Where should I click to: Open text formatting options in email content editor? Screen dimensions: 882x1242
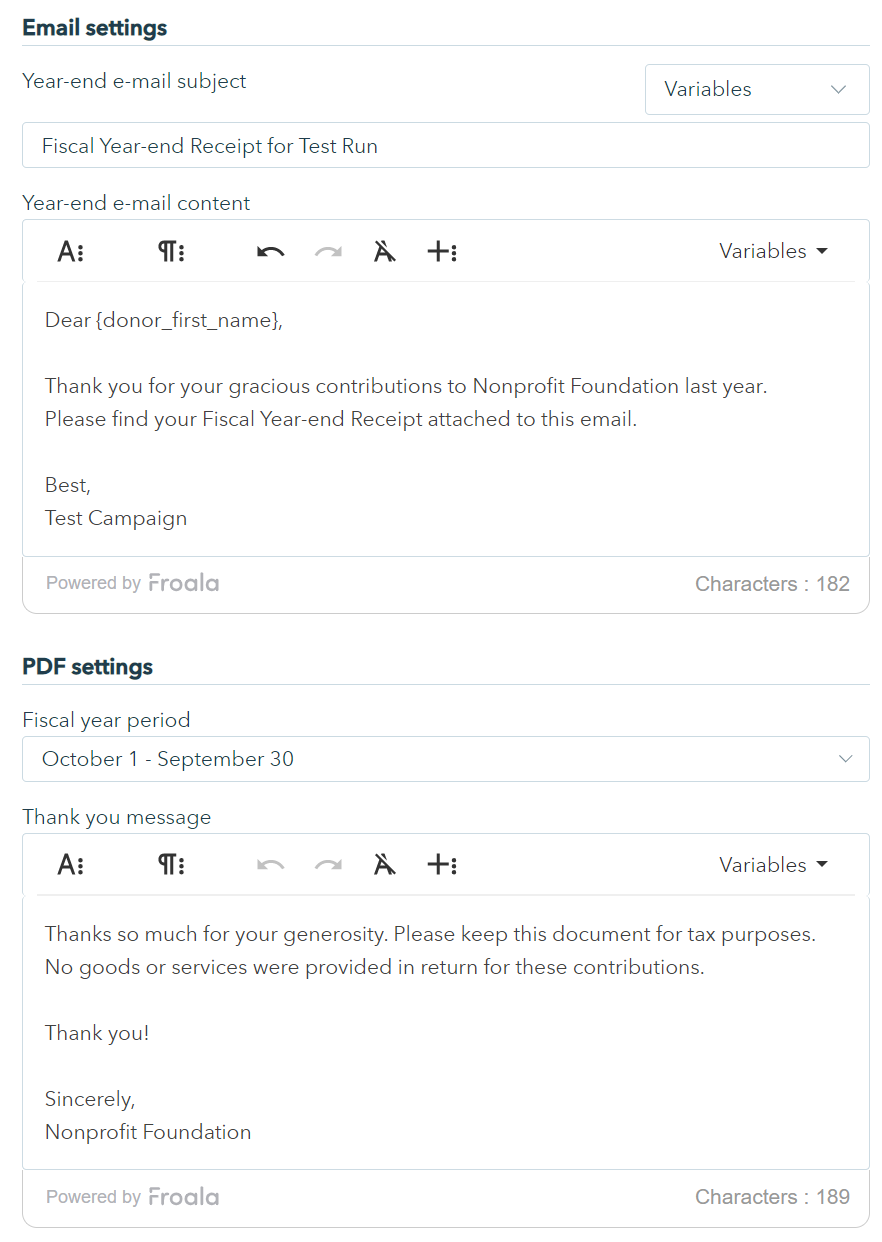[70, 252]
